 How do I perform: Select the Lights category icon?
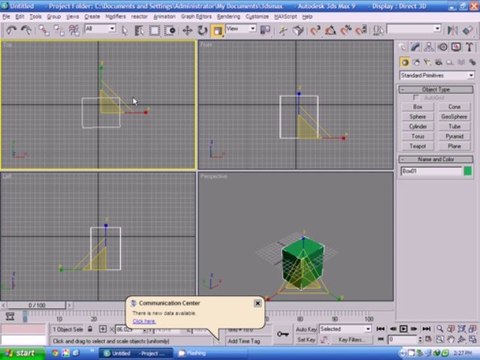point(427,62)
